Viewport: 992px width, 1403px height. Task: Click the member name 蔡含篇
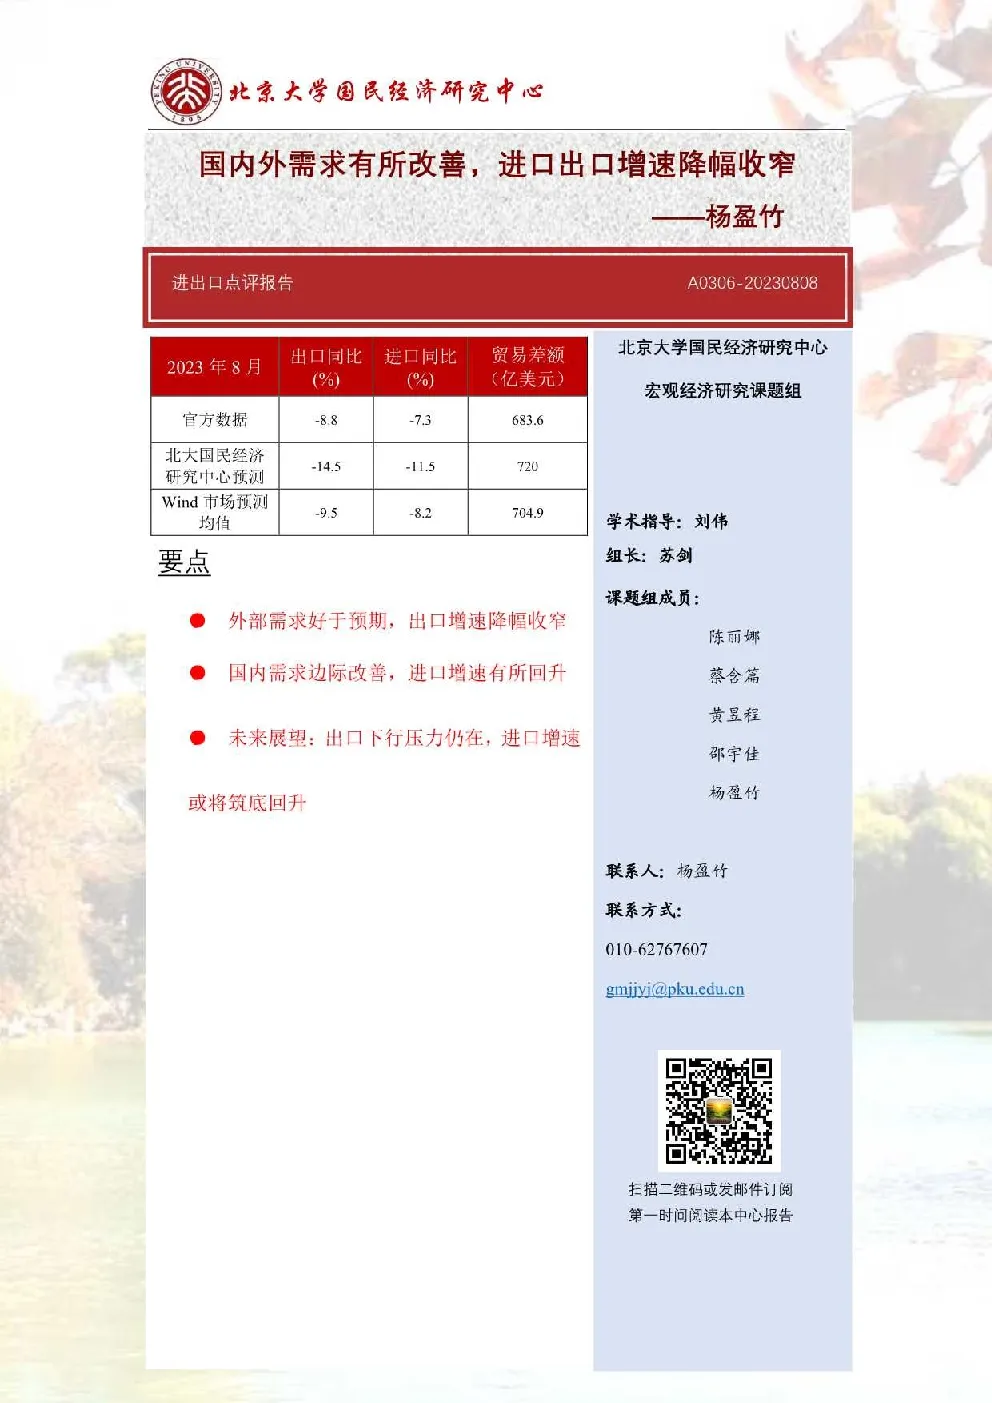coord(734,676)
